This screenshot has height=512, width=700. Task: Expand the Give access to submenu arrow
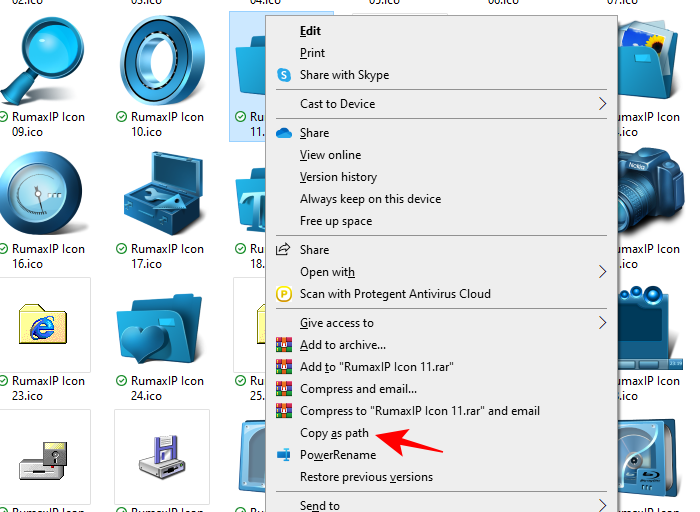602,323
